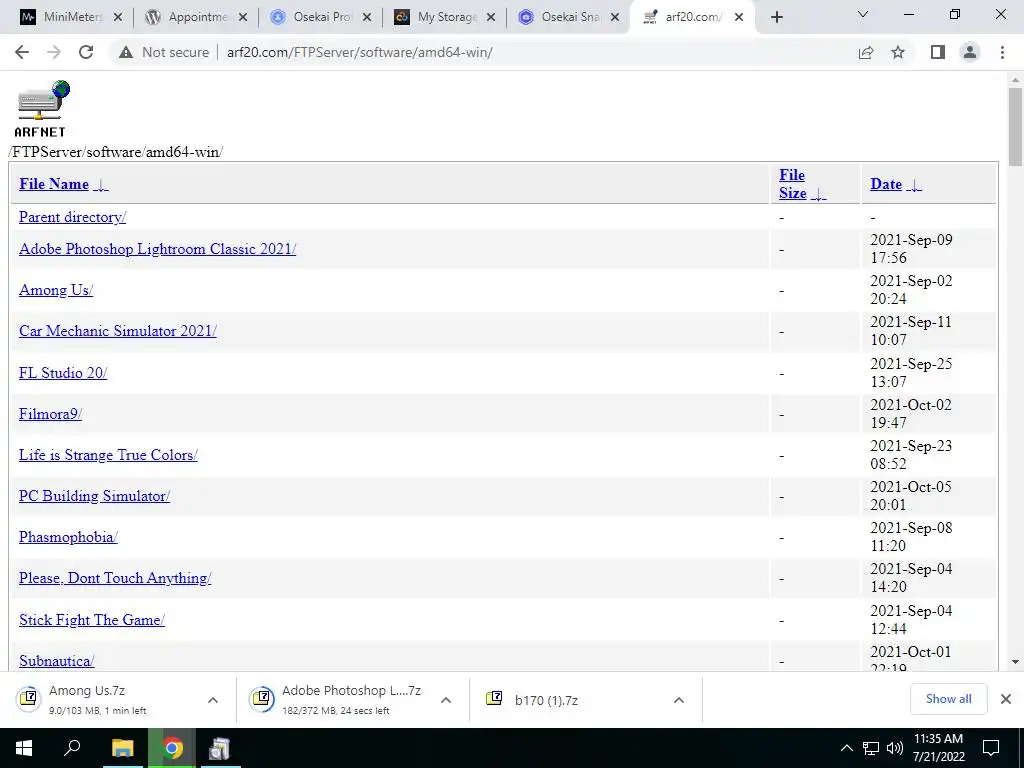Image resolution: width=1024 pixels, height=768 pixels.
Task: Open Chrome's three-dot menu
Action: (1002, 52)
